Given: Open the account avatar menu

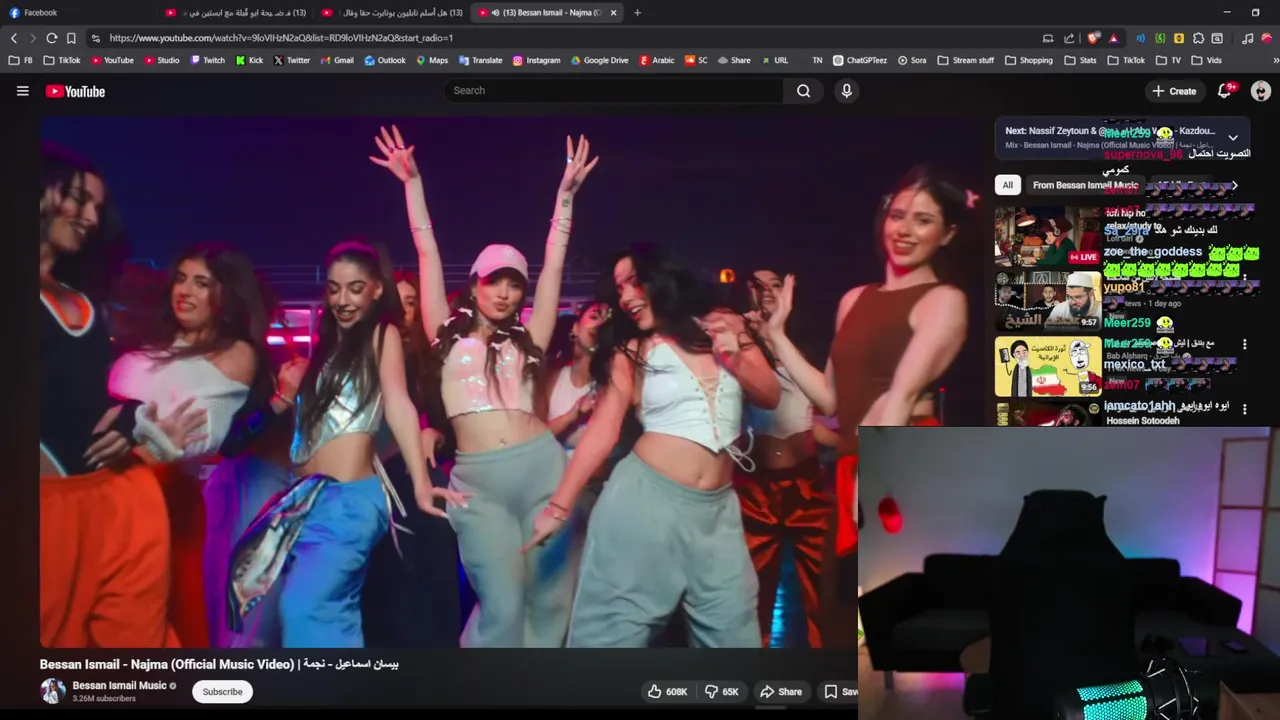Looking at the screenshot, I should [1261, 91].
